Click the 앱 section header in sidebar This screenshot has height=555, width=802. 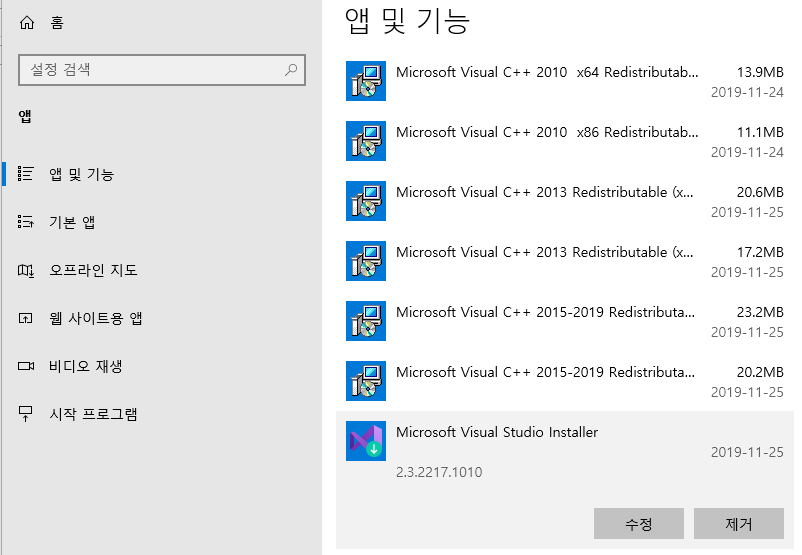tap(25, 116)
